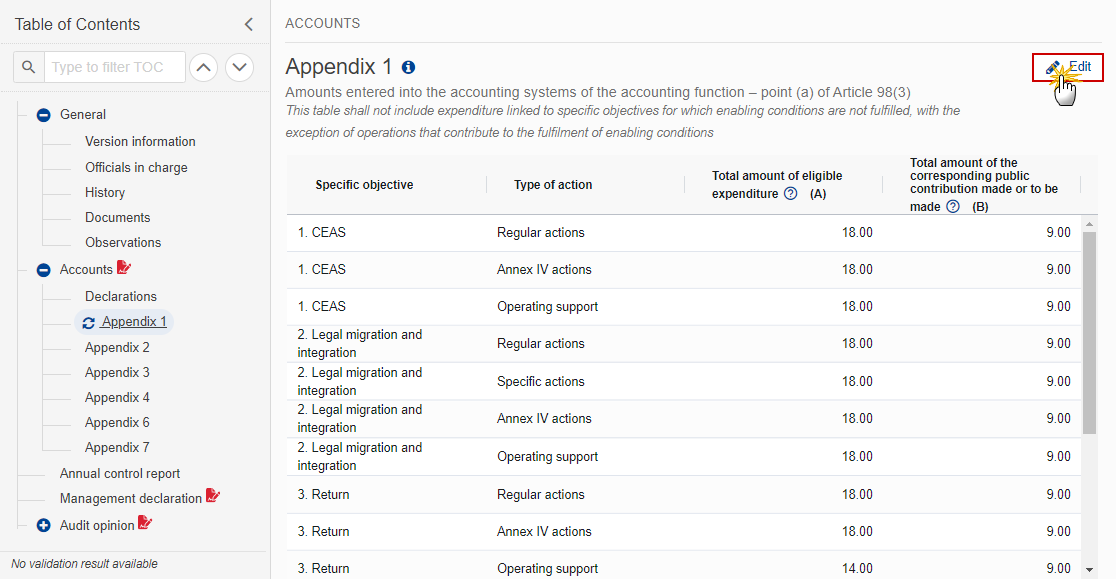Viewport: 1116px width, 579px height.
Task: Open Appendix 1 info icon
Action: point(409,67)
